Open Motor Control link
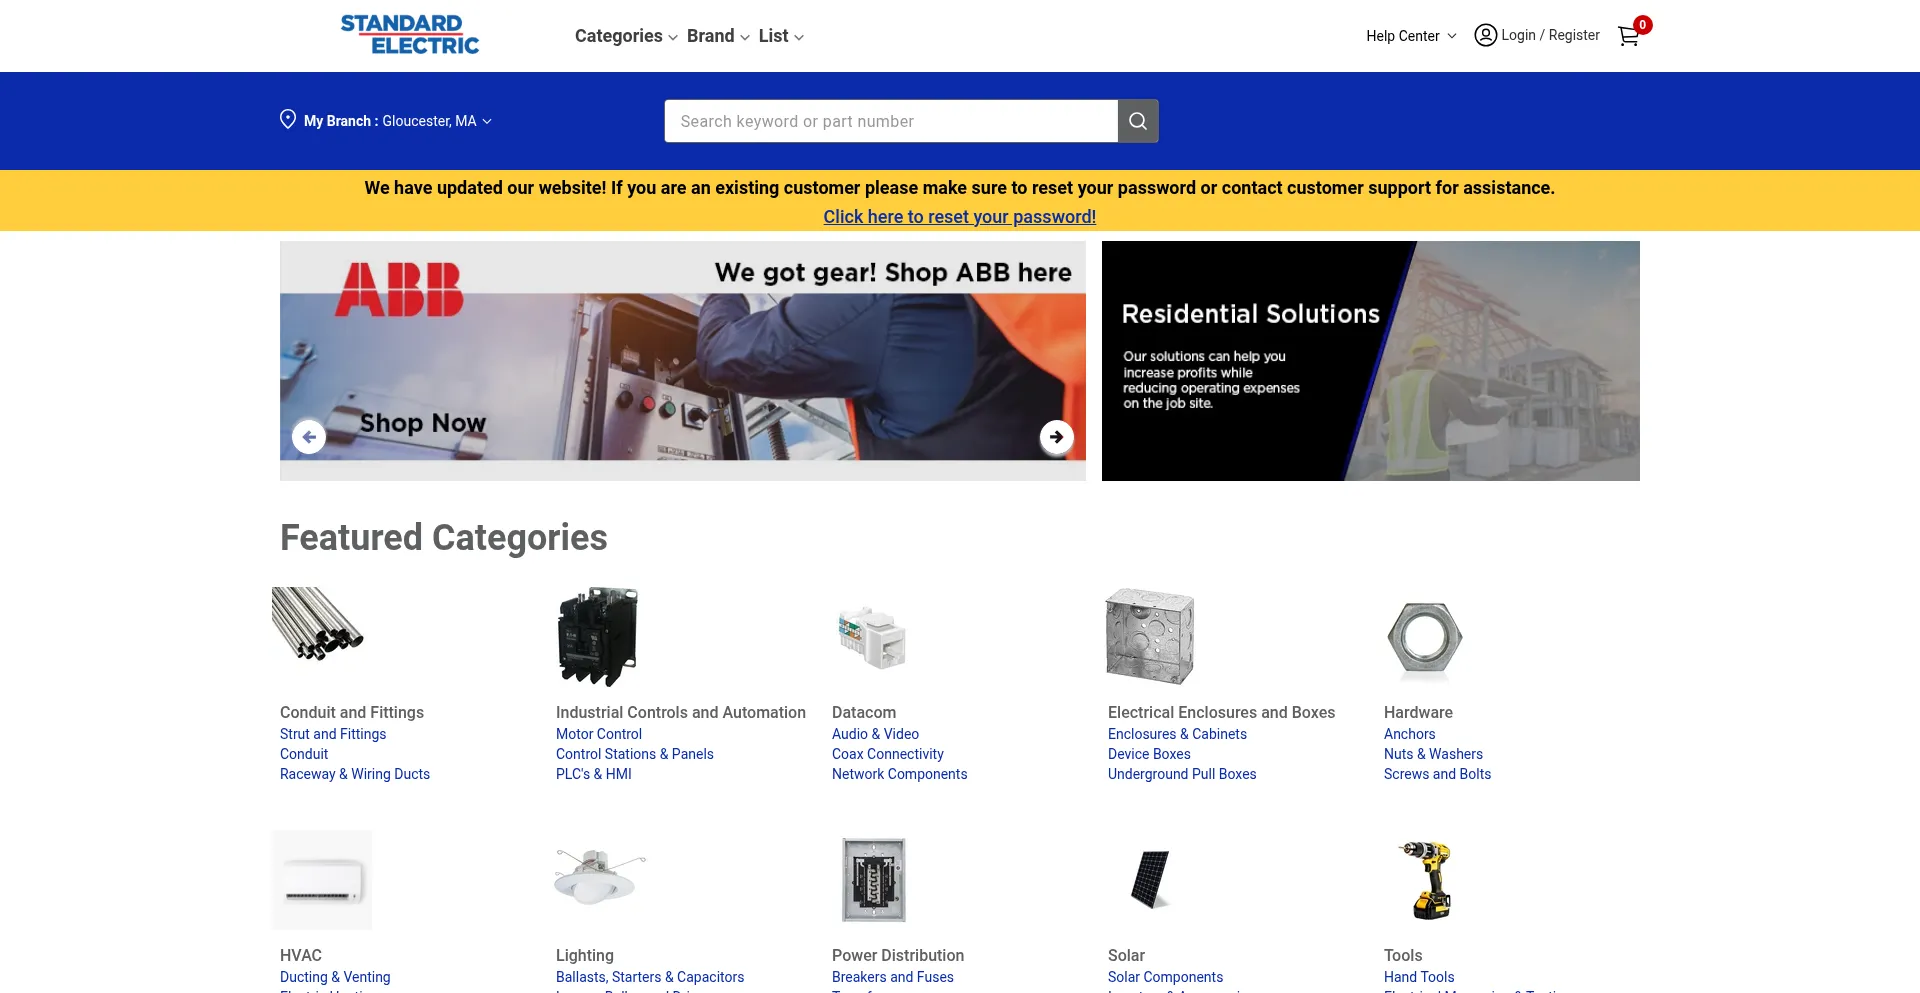The image size is (1920, 993). pos(599,734)
